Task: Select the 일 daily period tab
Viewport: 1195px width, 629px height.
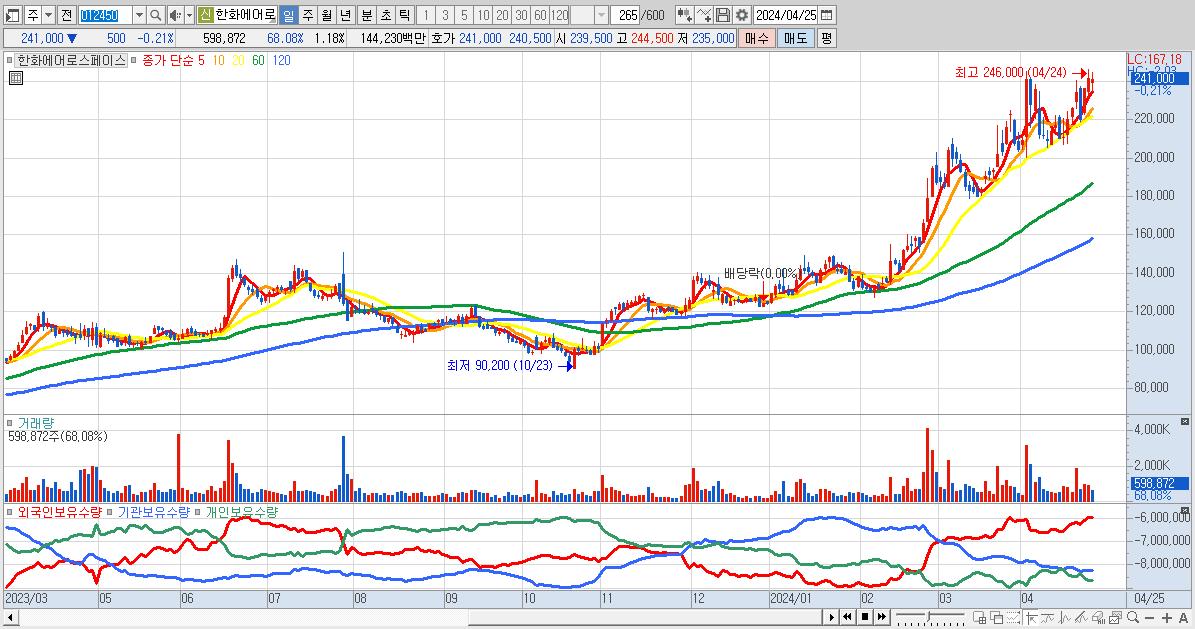Action: pyautogui.click(x=288, y=15)
